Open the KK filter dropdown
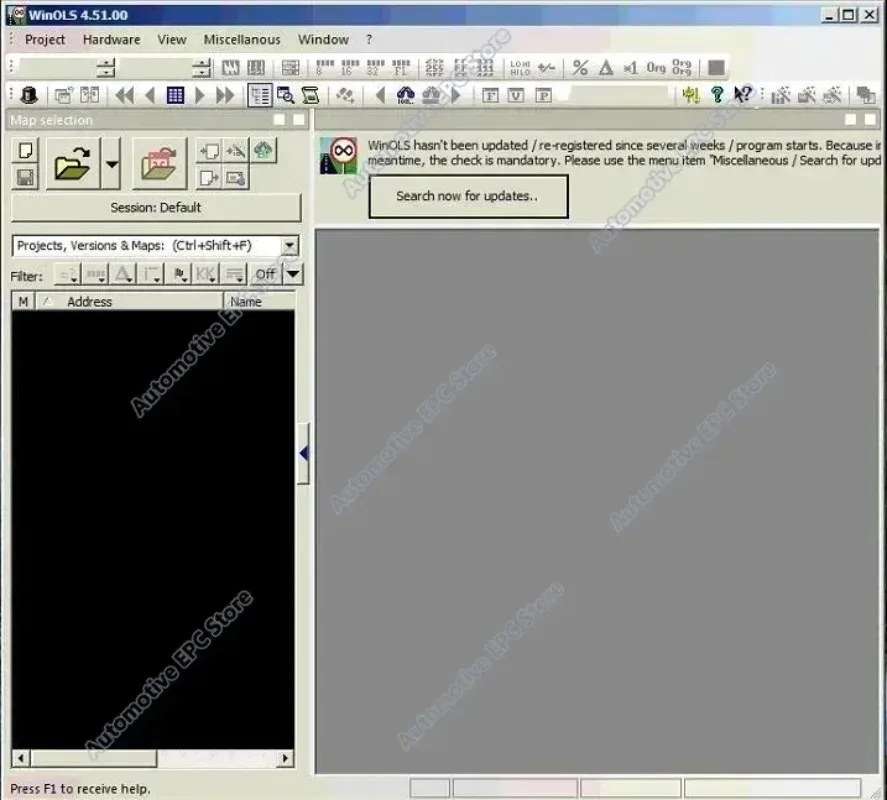Screen dimensions: 887x800 (x=205, y=274)
